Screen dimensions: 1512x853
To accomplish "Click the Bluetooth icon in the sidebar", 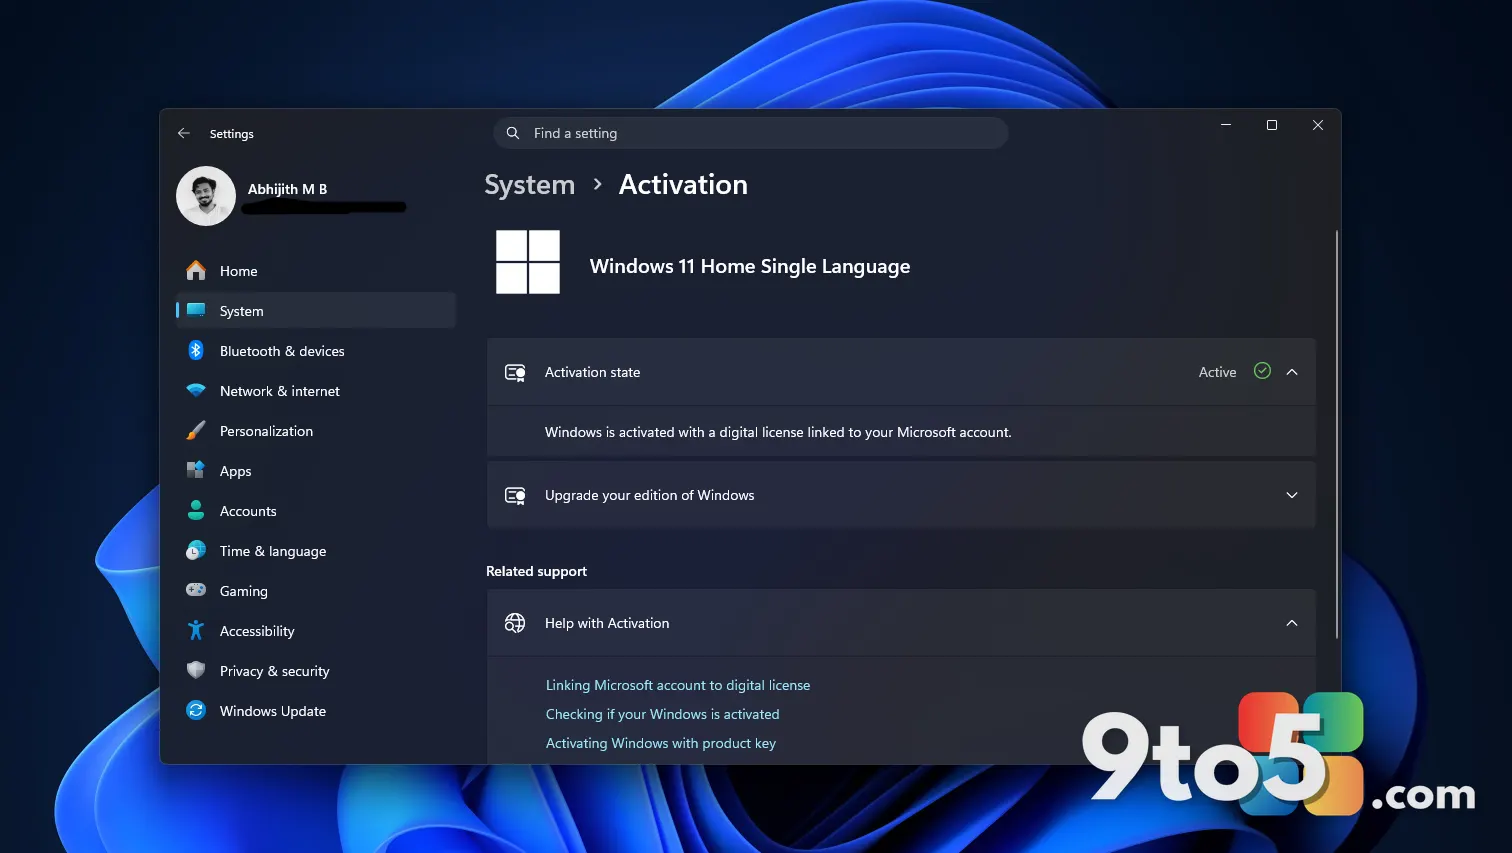I will tap(196, 350).
